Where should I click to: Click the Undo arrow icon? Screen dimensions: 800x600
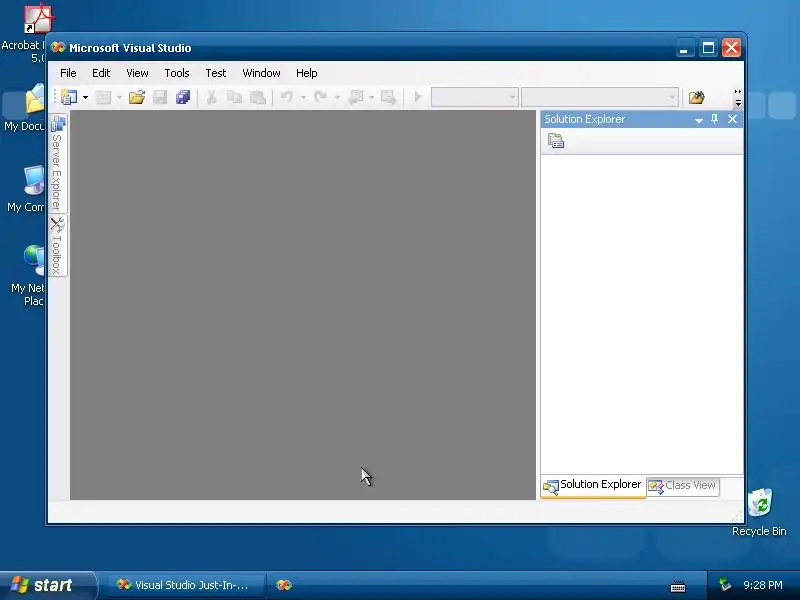point(287,97)
